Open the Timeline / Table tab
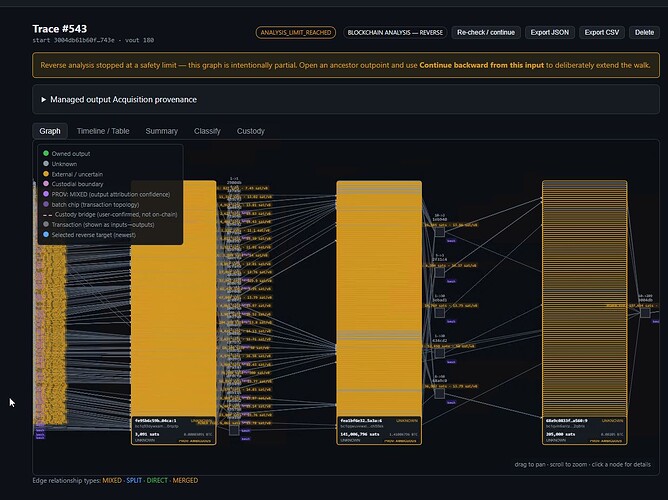Image resolution: width=668 pixels, height=500 pixels. click(x=103, y=131)
